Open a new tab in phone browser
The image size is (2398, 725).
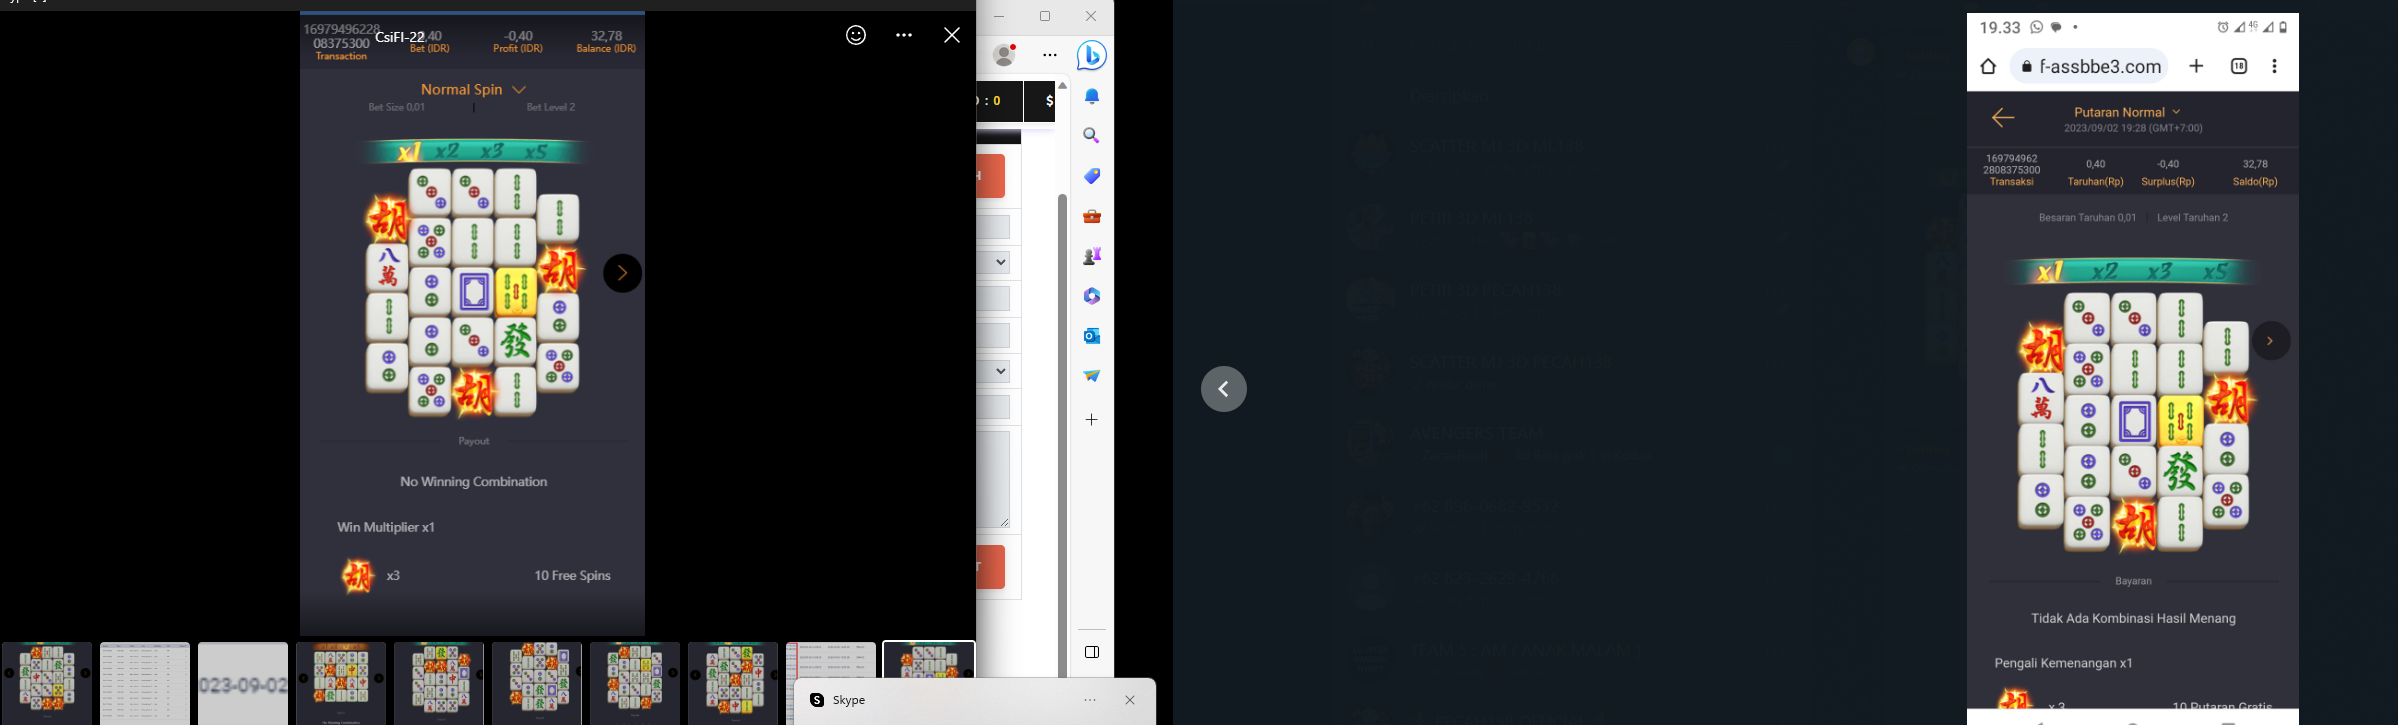pos(2196,66)
